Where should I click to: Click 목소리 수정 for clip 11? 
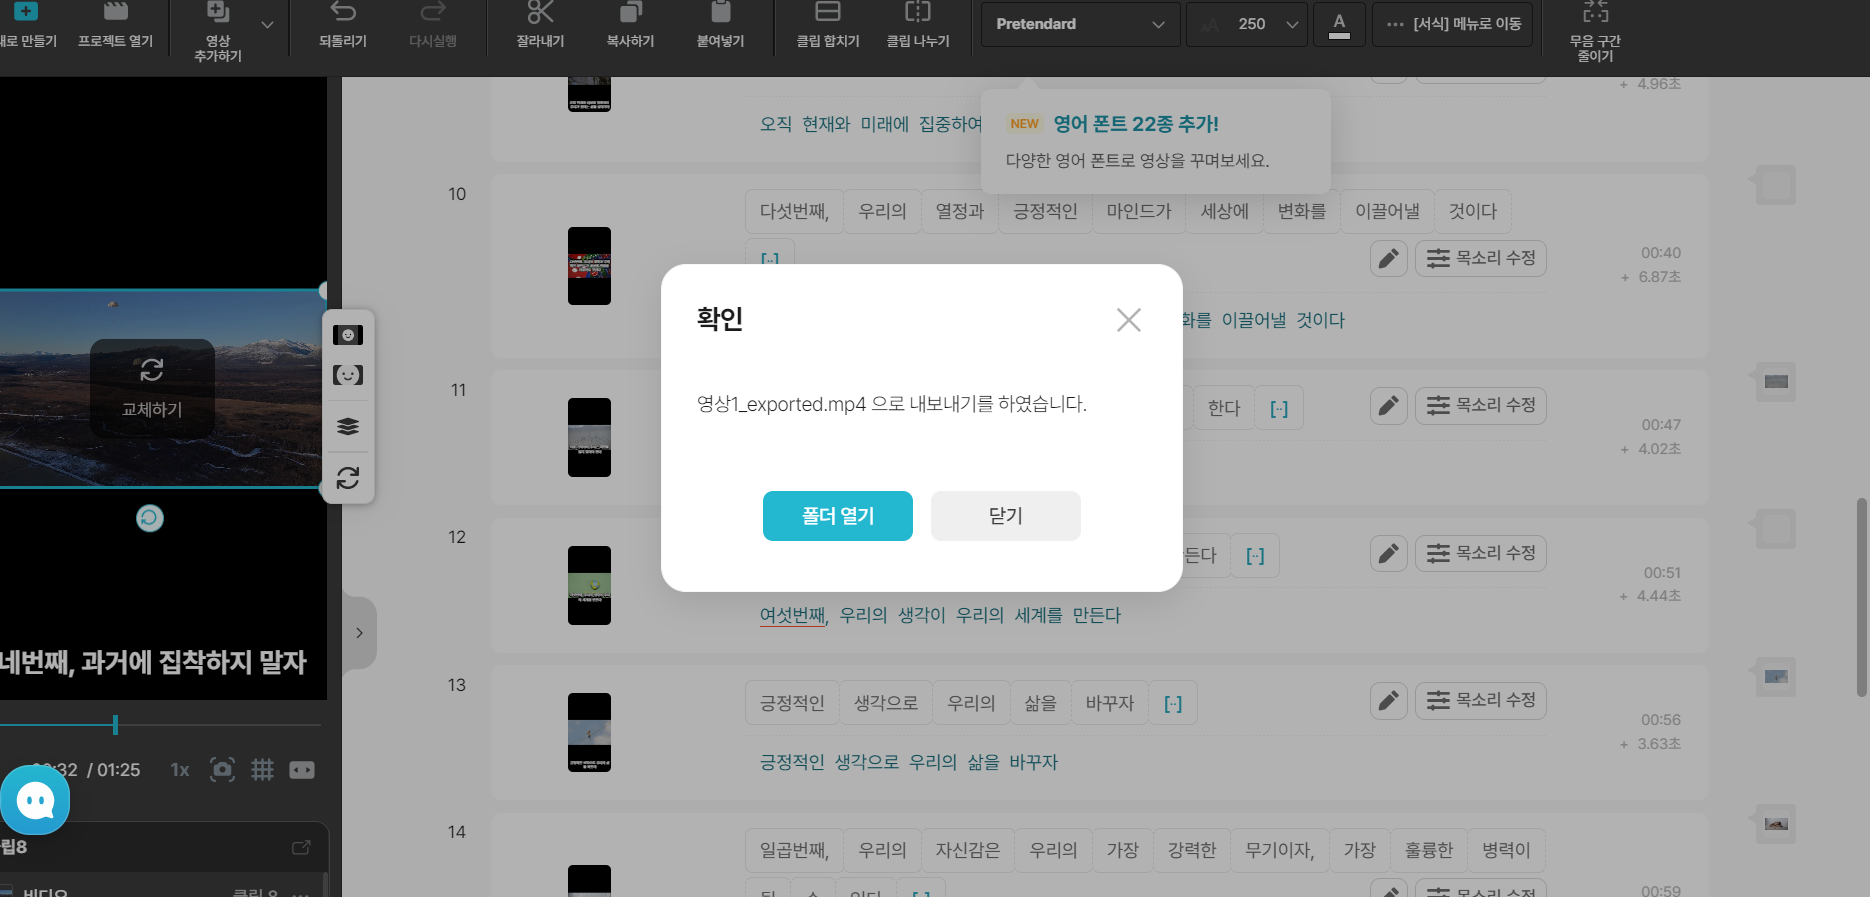tap(1480, 405)
